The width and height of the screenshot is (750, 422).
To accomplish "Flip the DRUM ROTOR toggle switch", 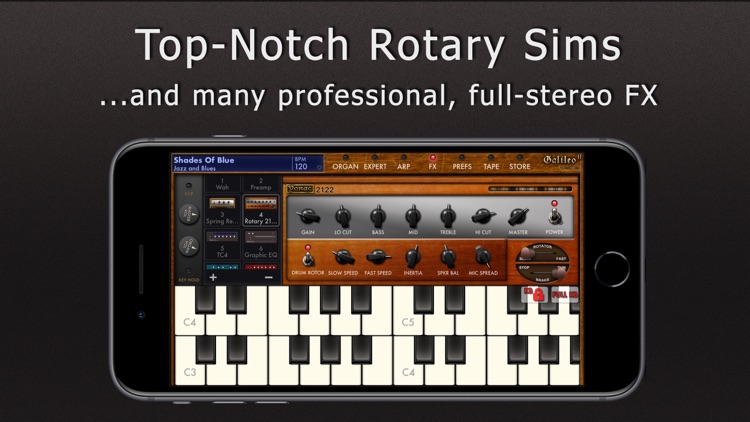I will tap(308, 258).
